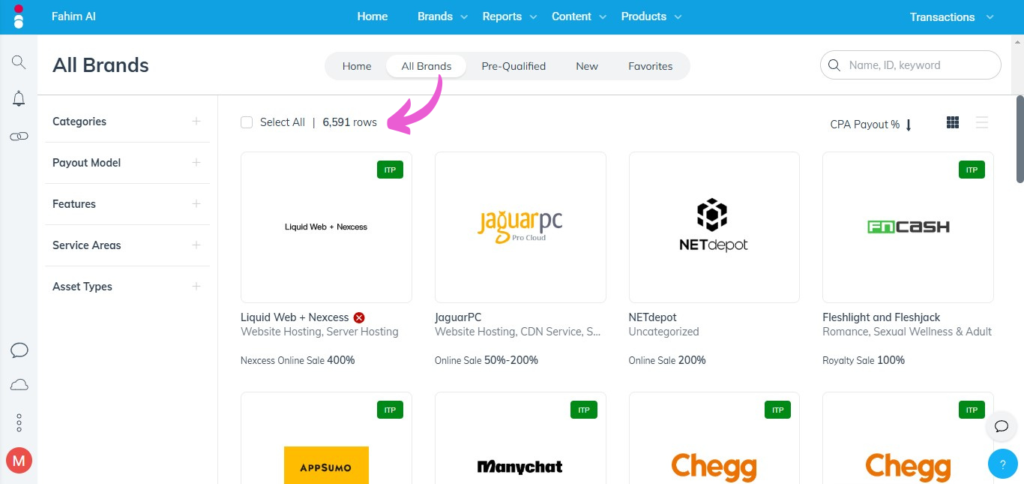Click the cloud icon in left sidebar
The height and width of the screenshot is (484, 1024).
tap(19, 385)
